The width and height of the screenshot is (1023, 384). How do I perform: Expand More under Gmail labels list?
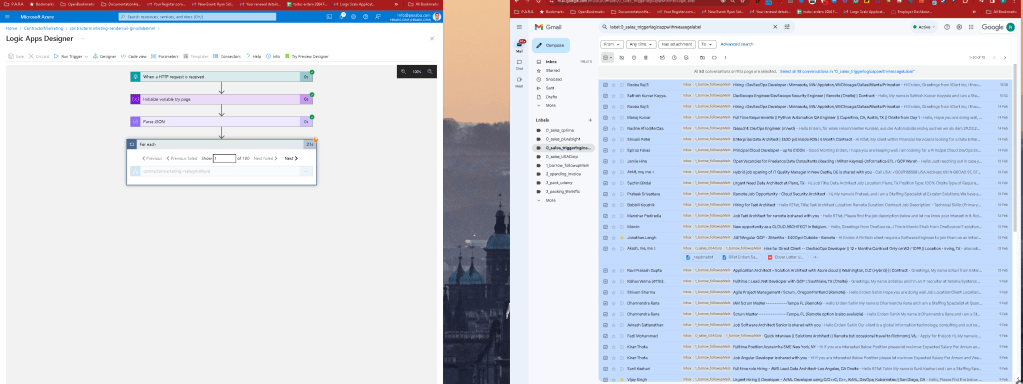click(x=551, y=201)
